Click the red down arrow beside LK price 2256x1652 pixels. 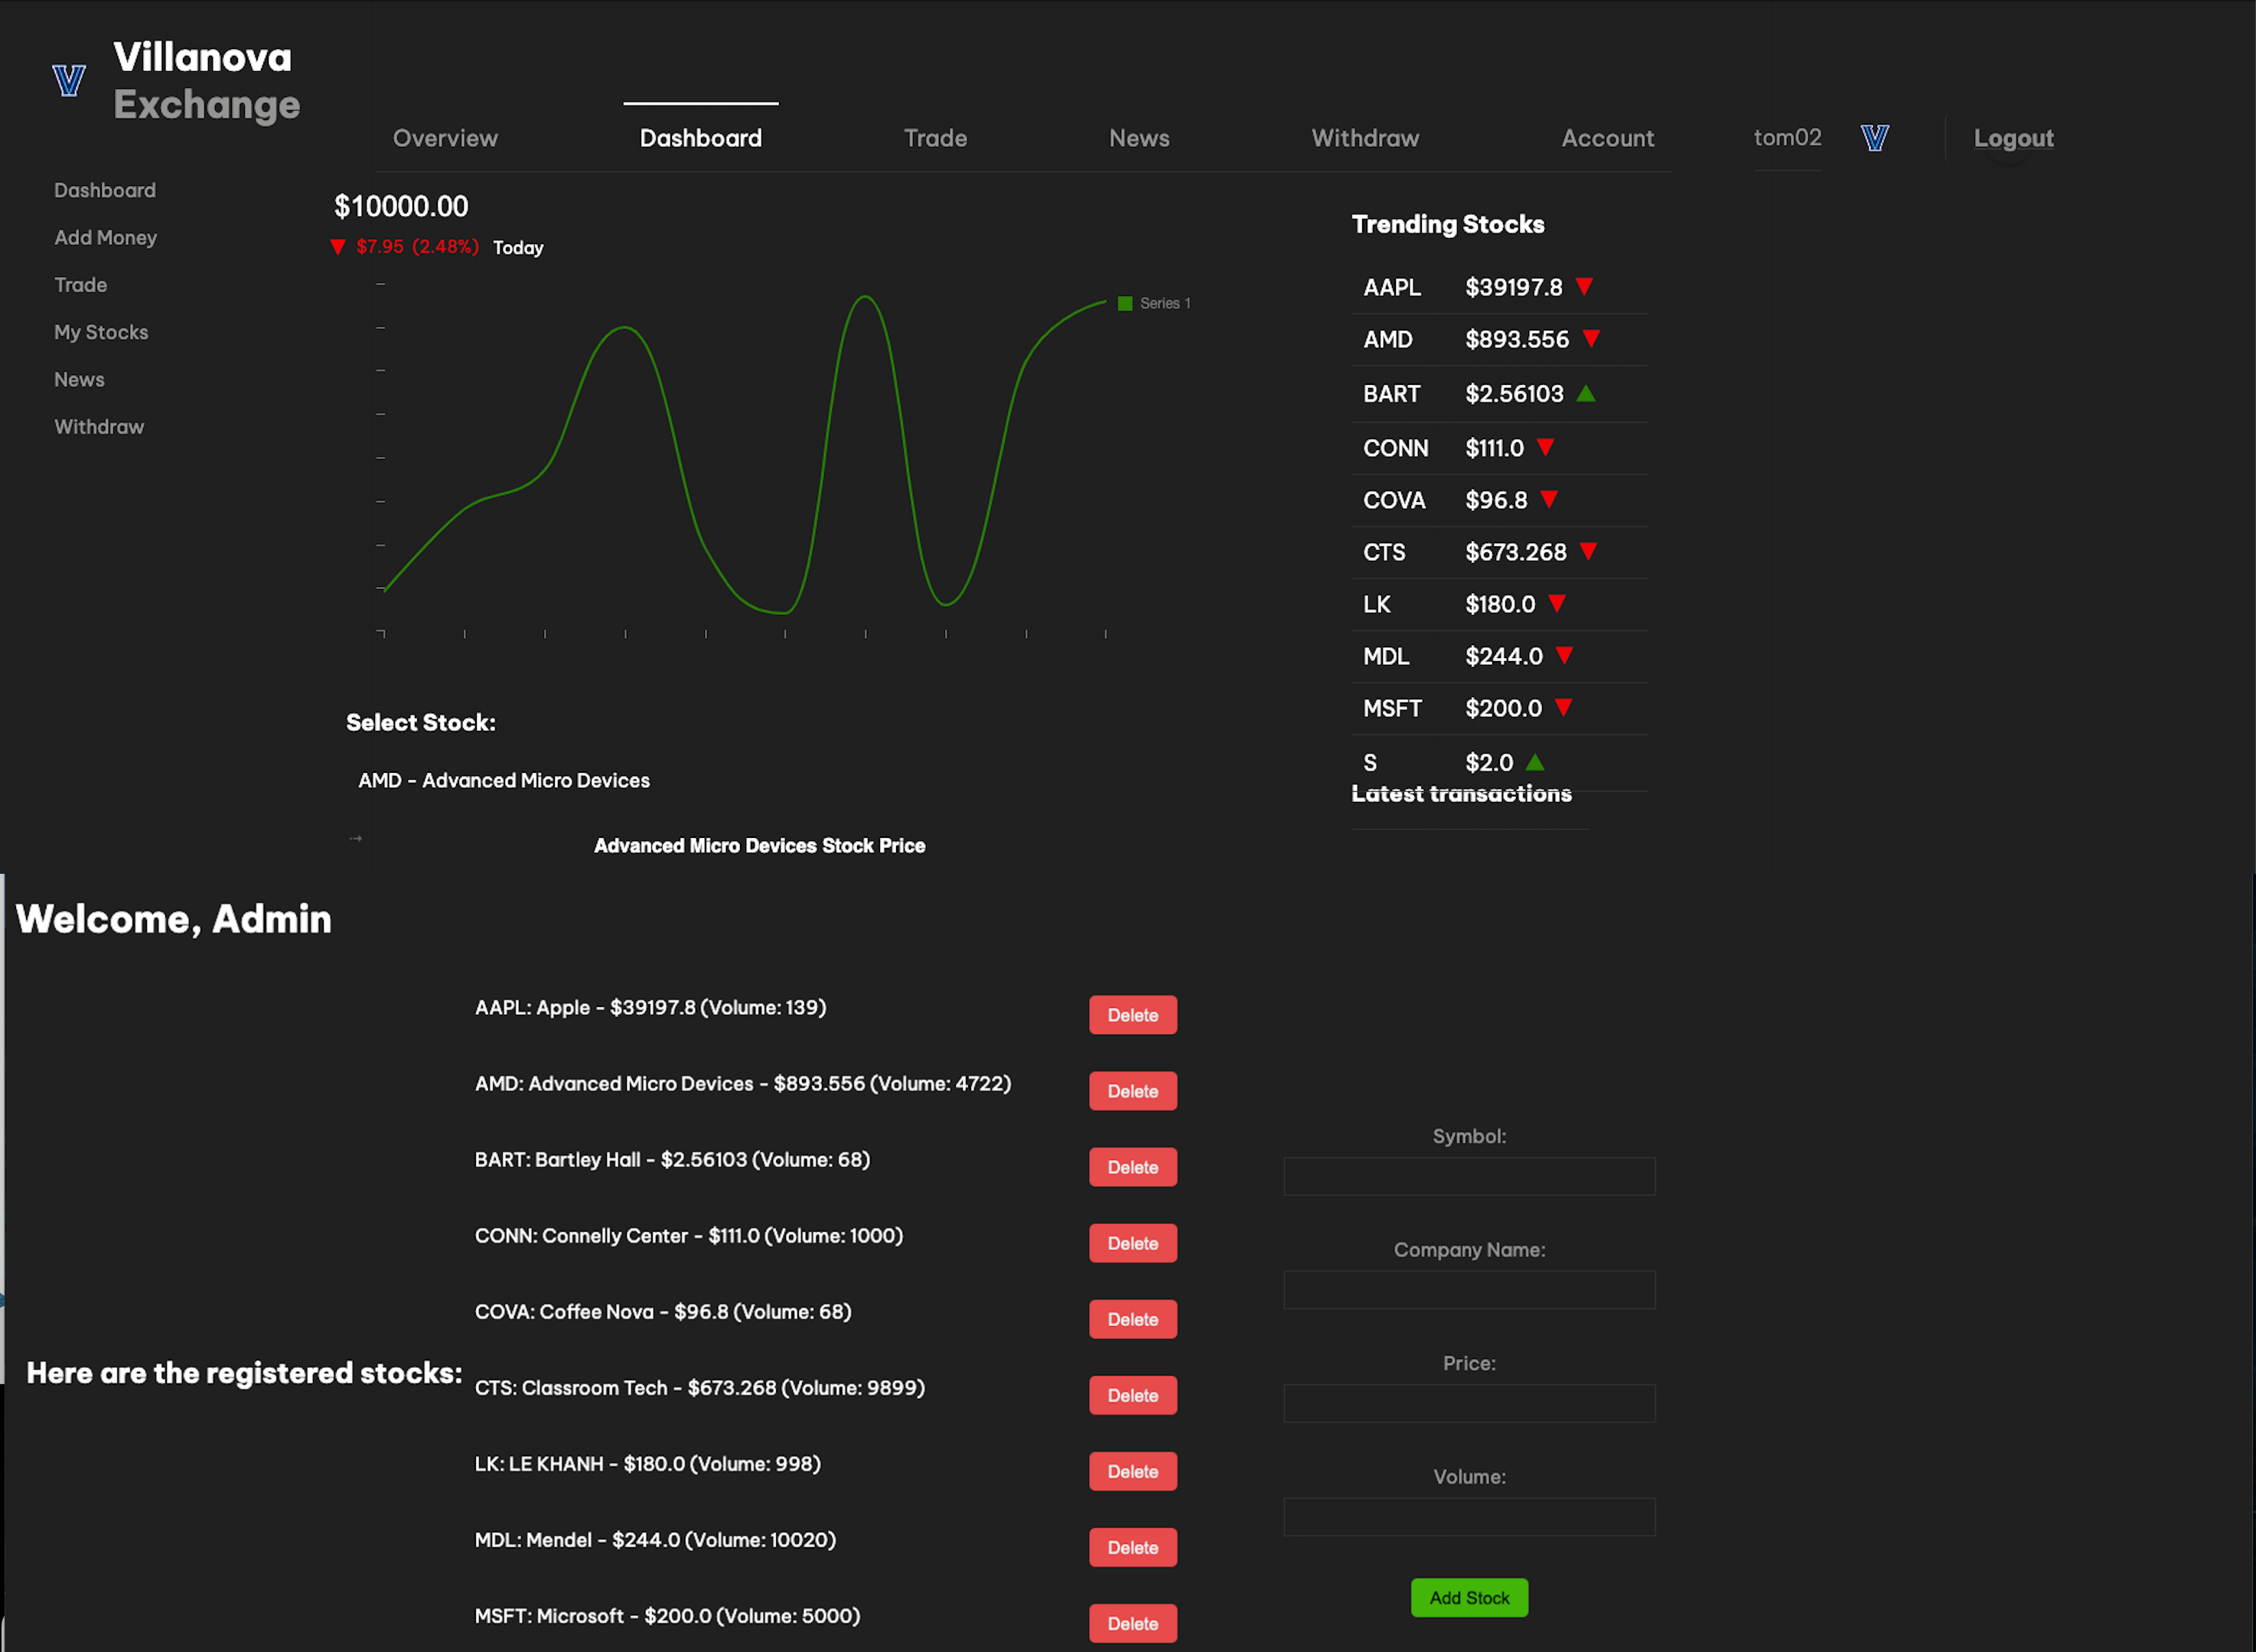(x=1556, y=603)
